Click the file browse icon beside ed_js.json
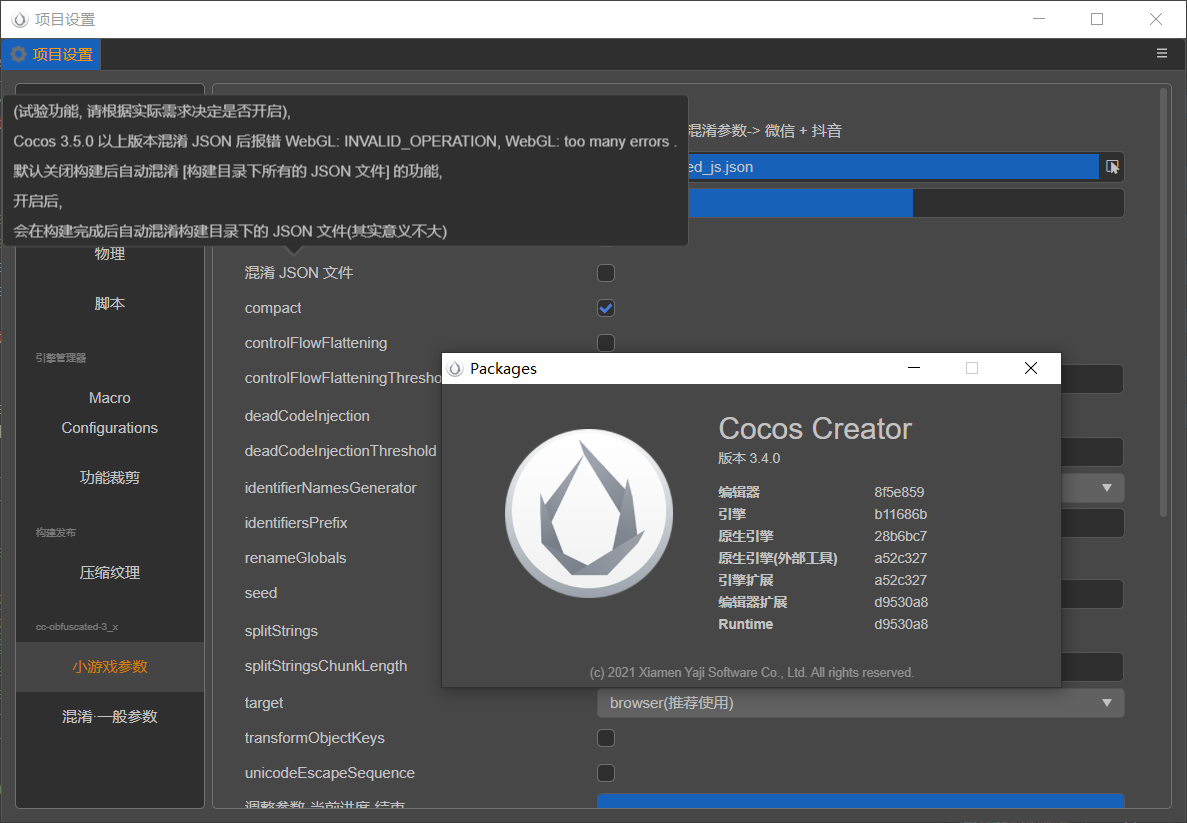Viewport: 1187px width, 823px height. [1112, 167]
